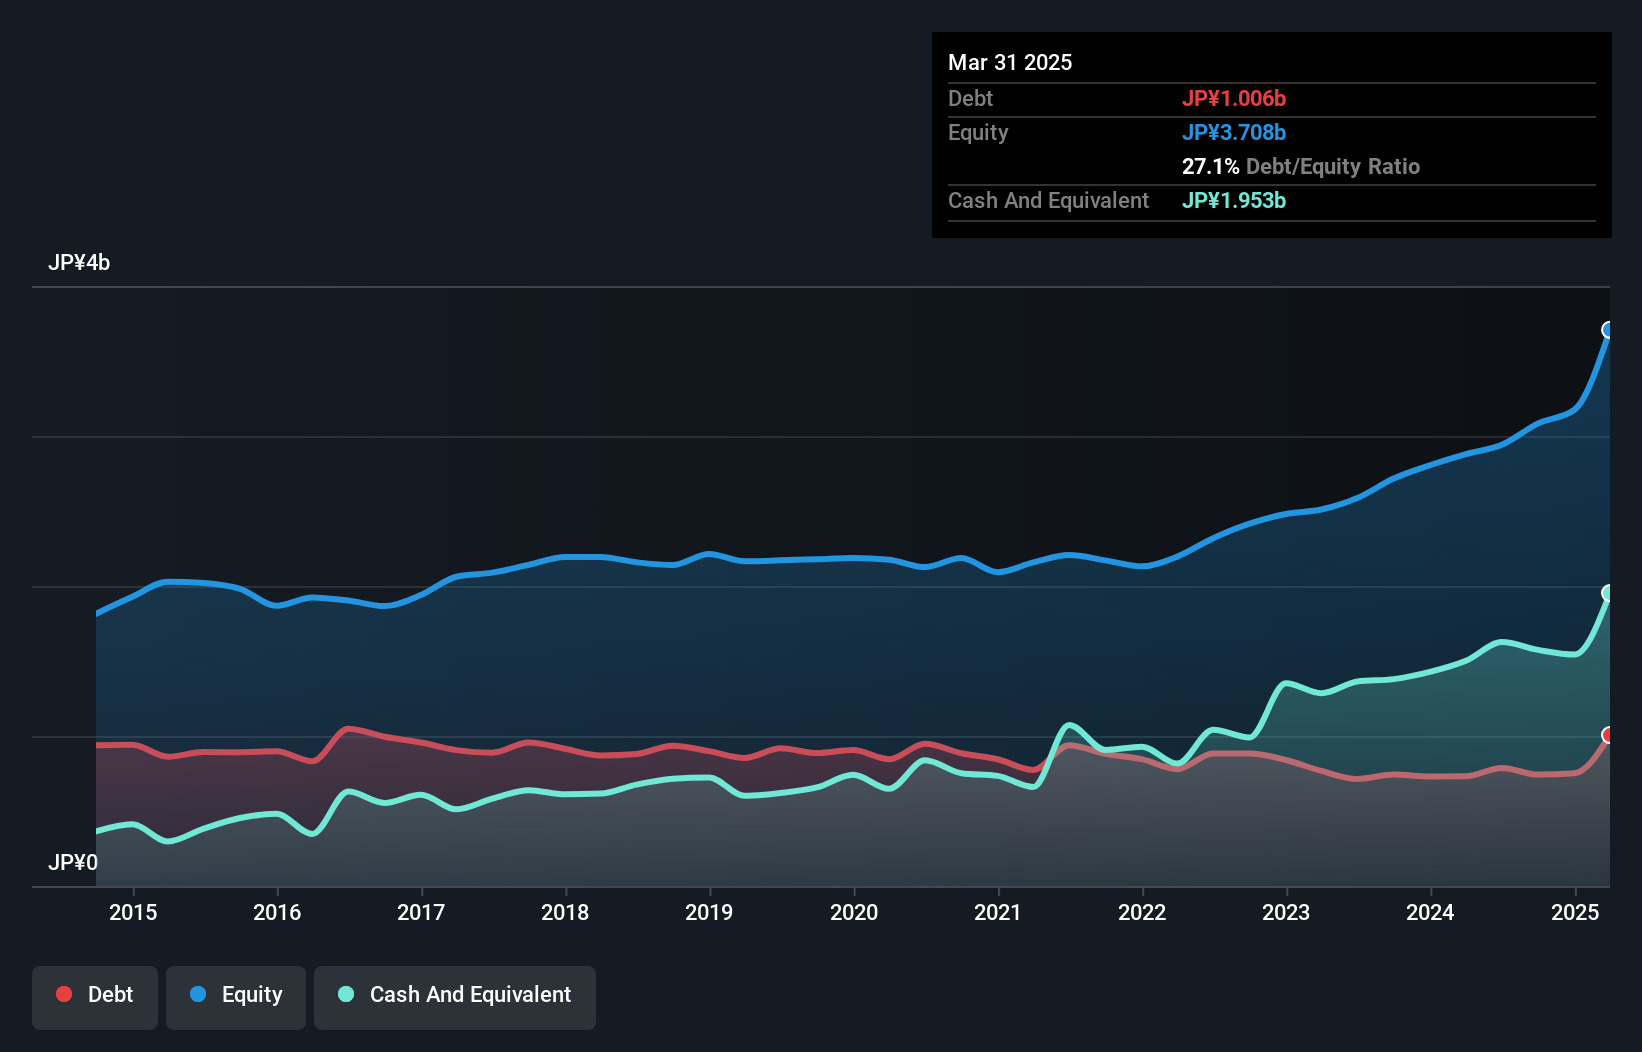Viewport: 1642px width, 1052px height.
Task: Click the JP¥3.708b equity value
Action: (1234, 132)
